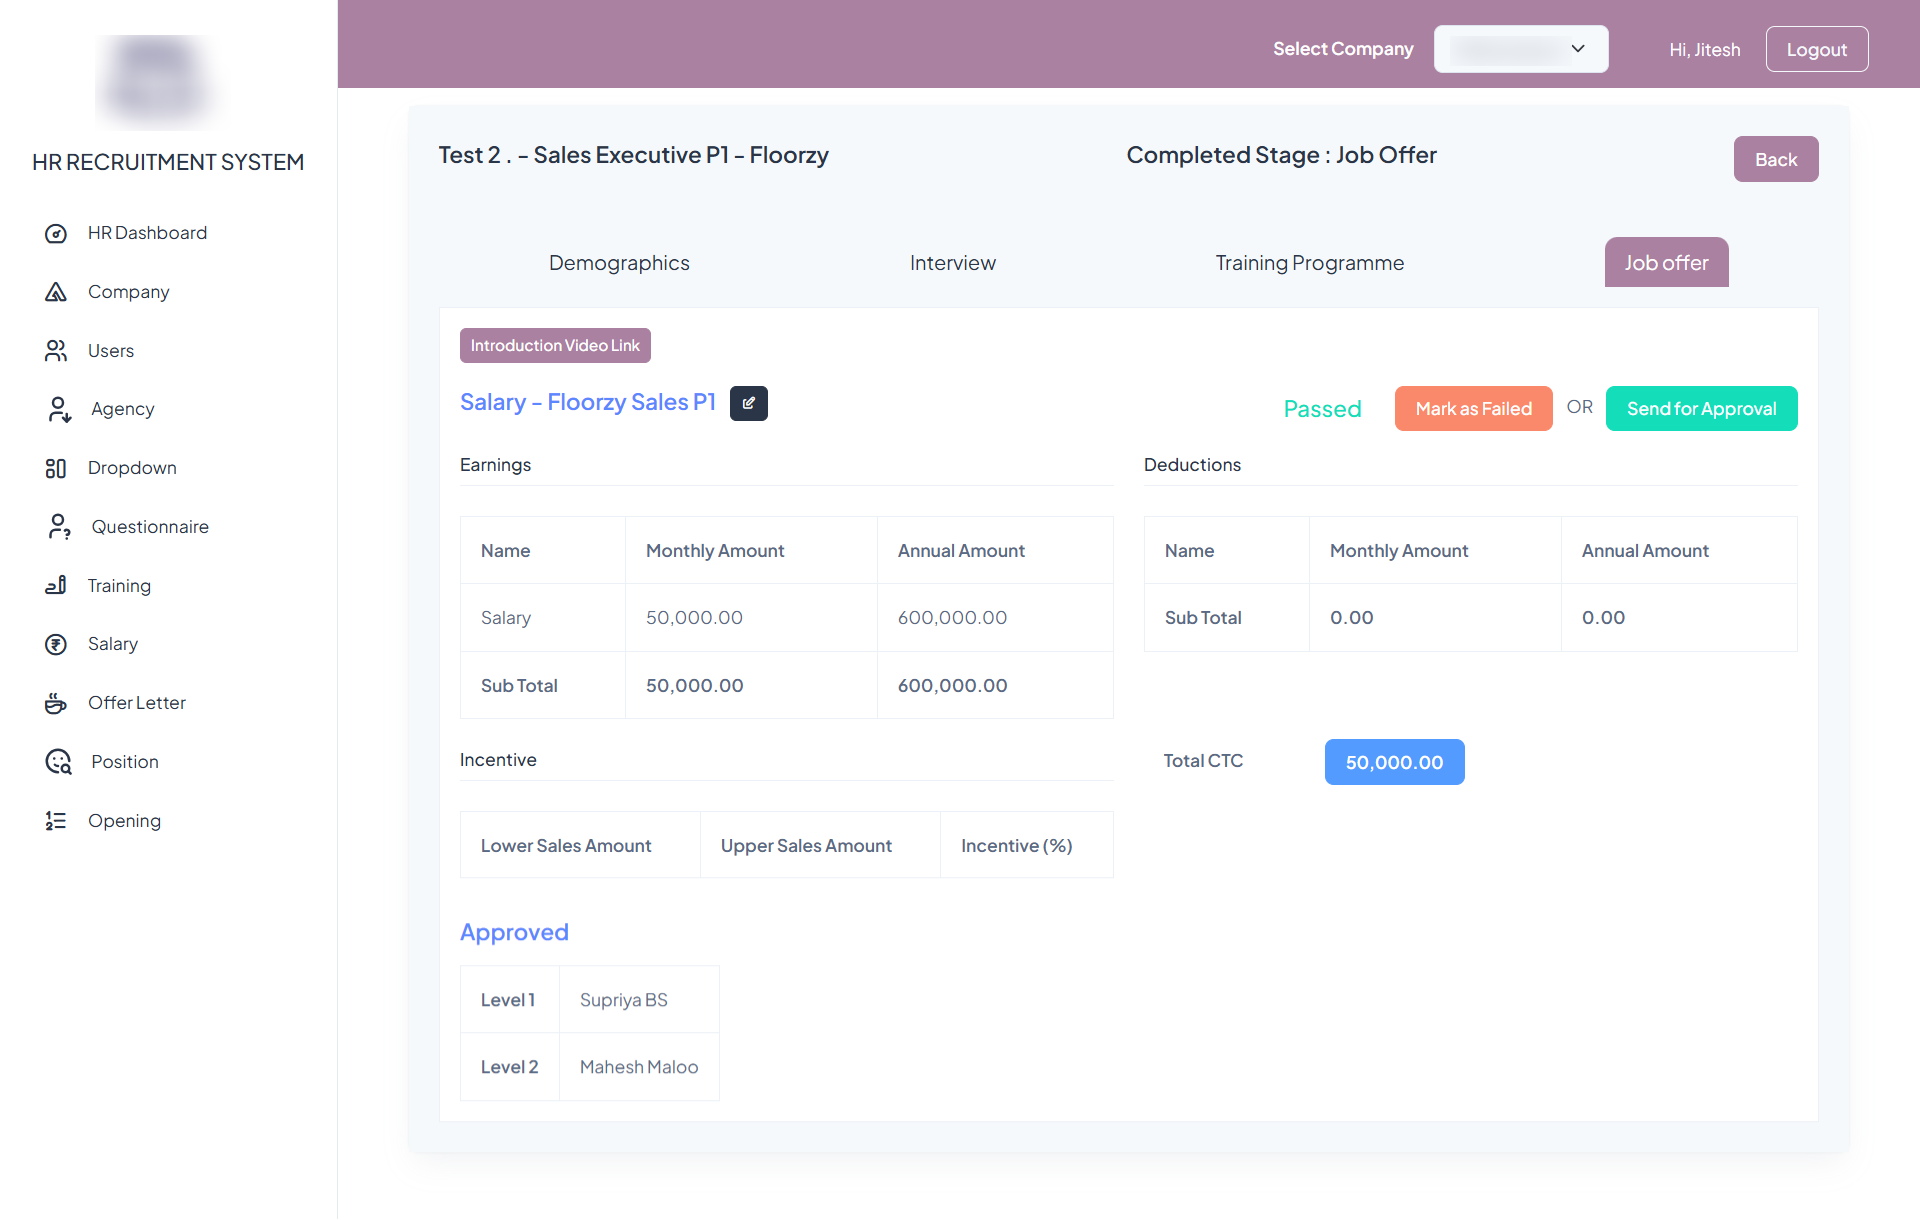Select the Job offer tab
The image size is (1920, 1220).
pos(1667,262)
